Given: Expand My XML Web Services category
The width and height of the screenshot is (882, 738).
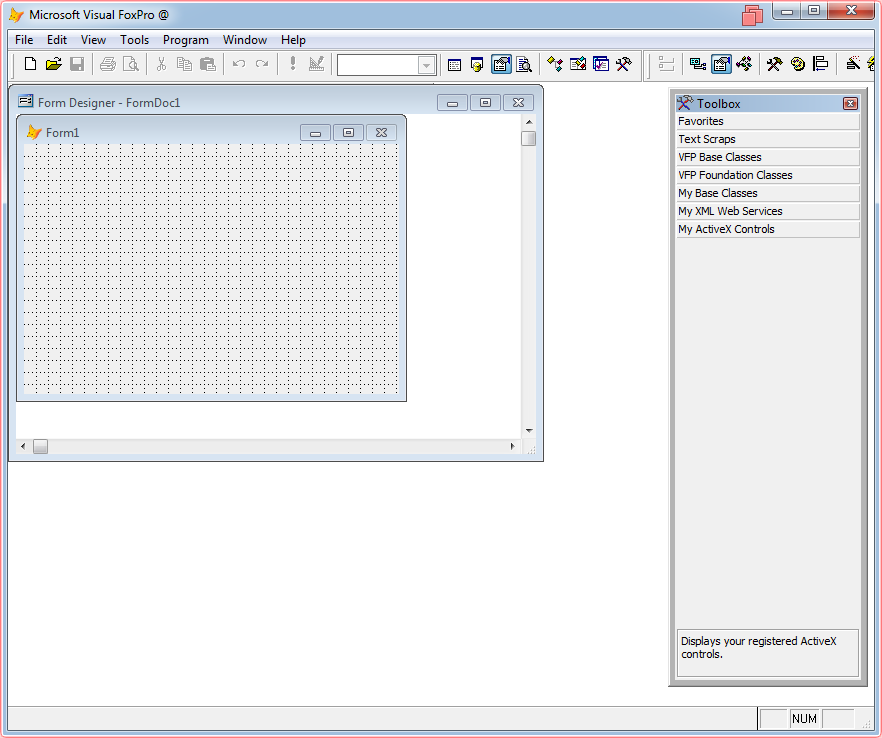Looking at the screenshot, I should (768, 212).
